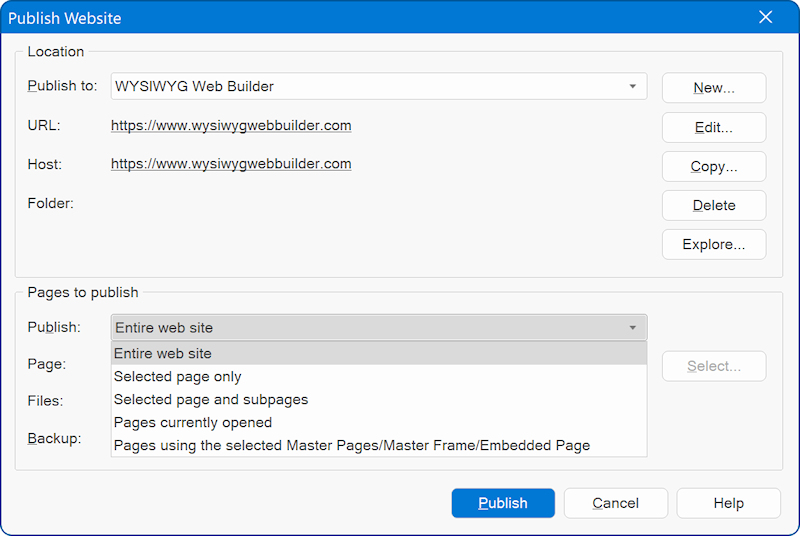Click the blue Publish button
Viewport: 800px width, 536px height.
(503, 503)
